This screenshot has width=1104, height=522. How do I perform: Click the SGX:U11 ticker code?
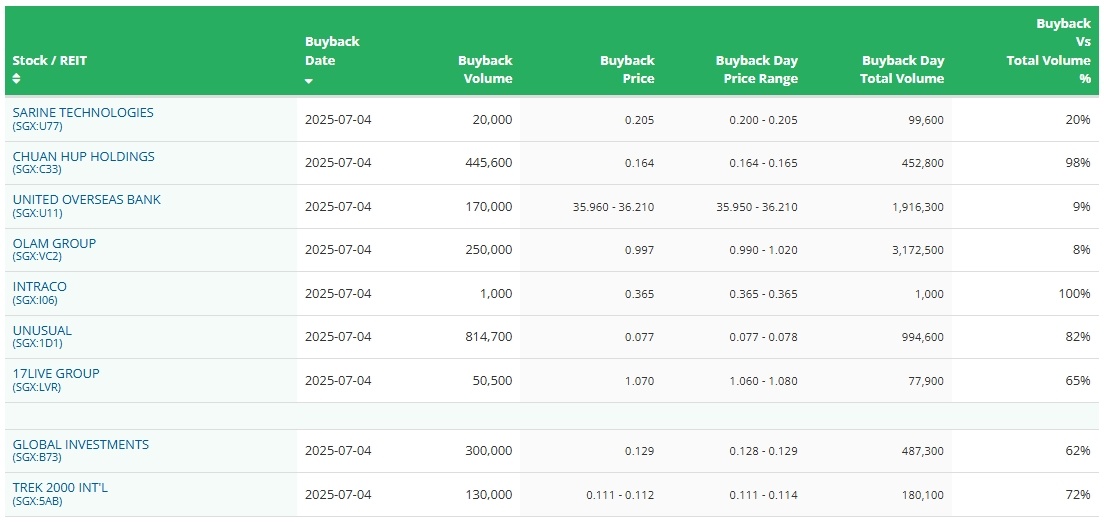click(x=37, y=213)
